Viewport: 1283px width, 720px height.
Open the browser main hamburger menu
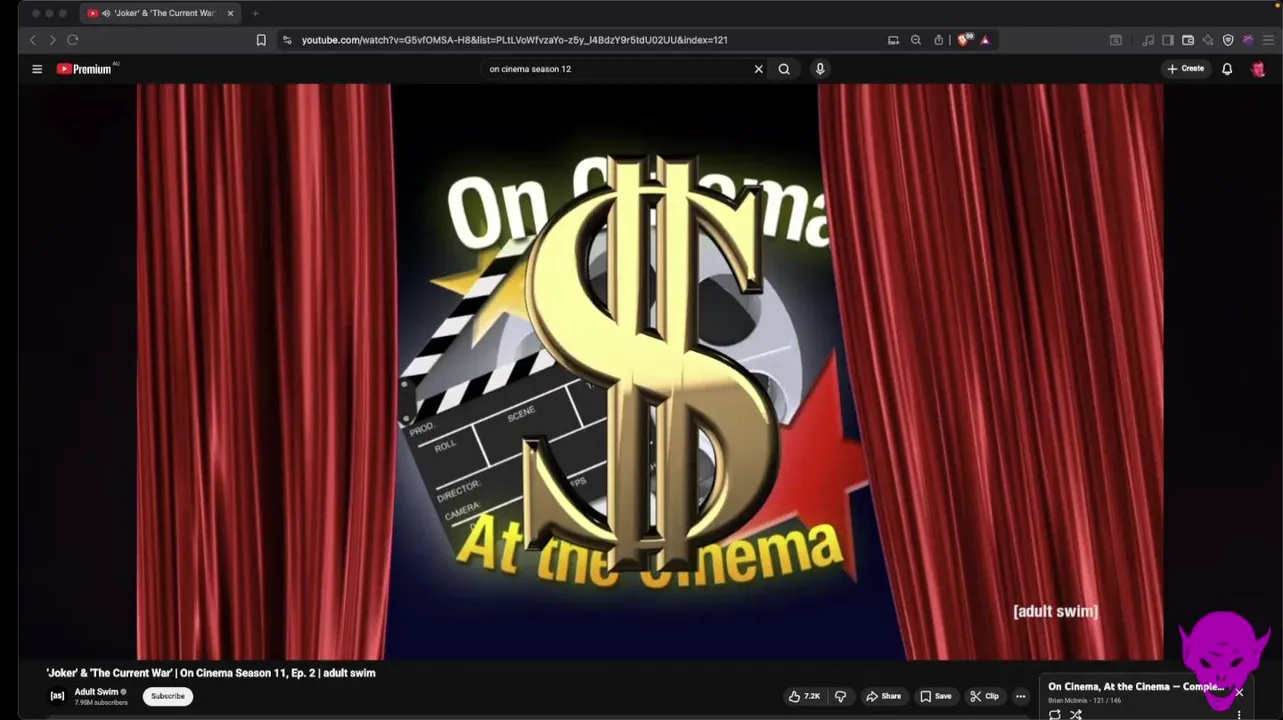click(1268, 40)
